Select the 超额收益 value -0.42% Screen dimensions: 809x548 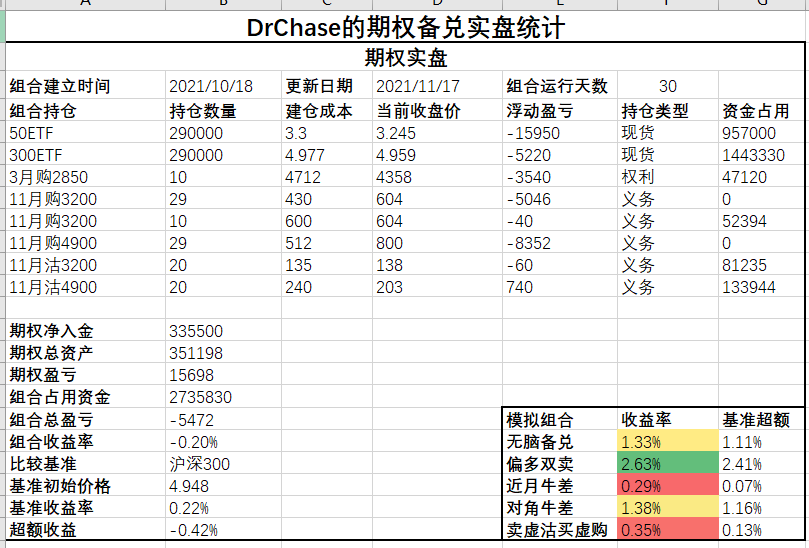point(223,530)
